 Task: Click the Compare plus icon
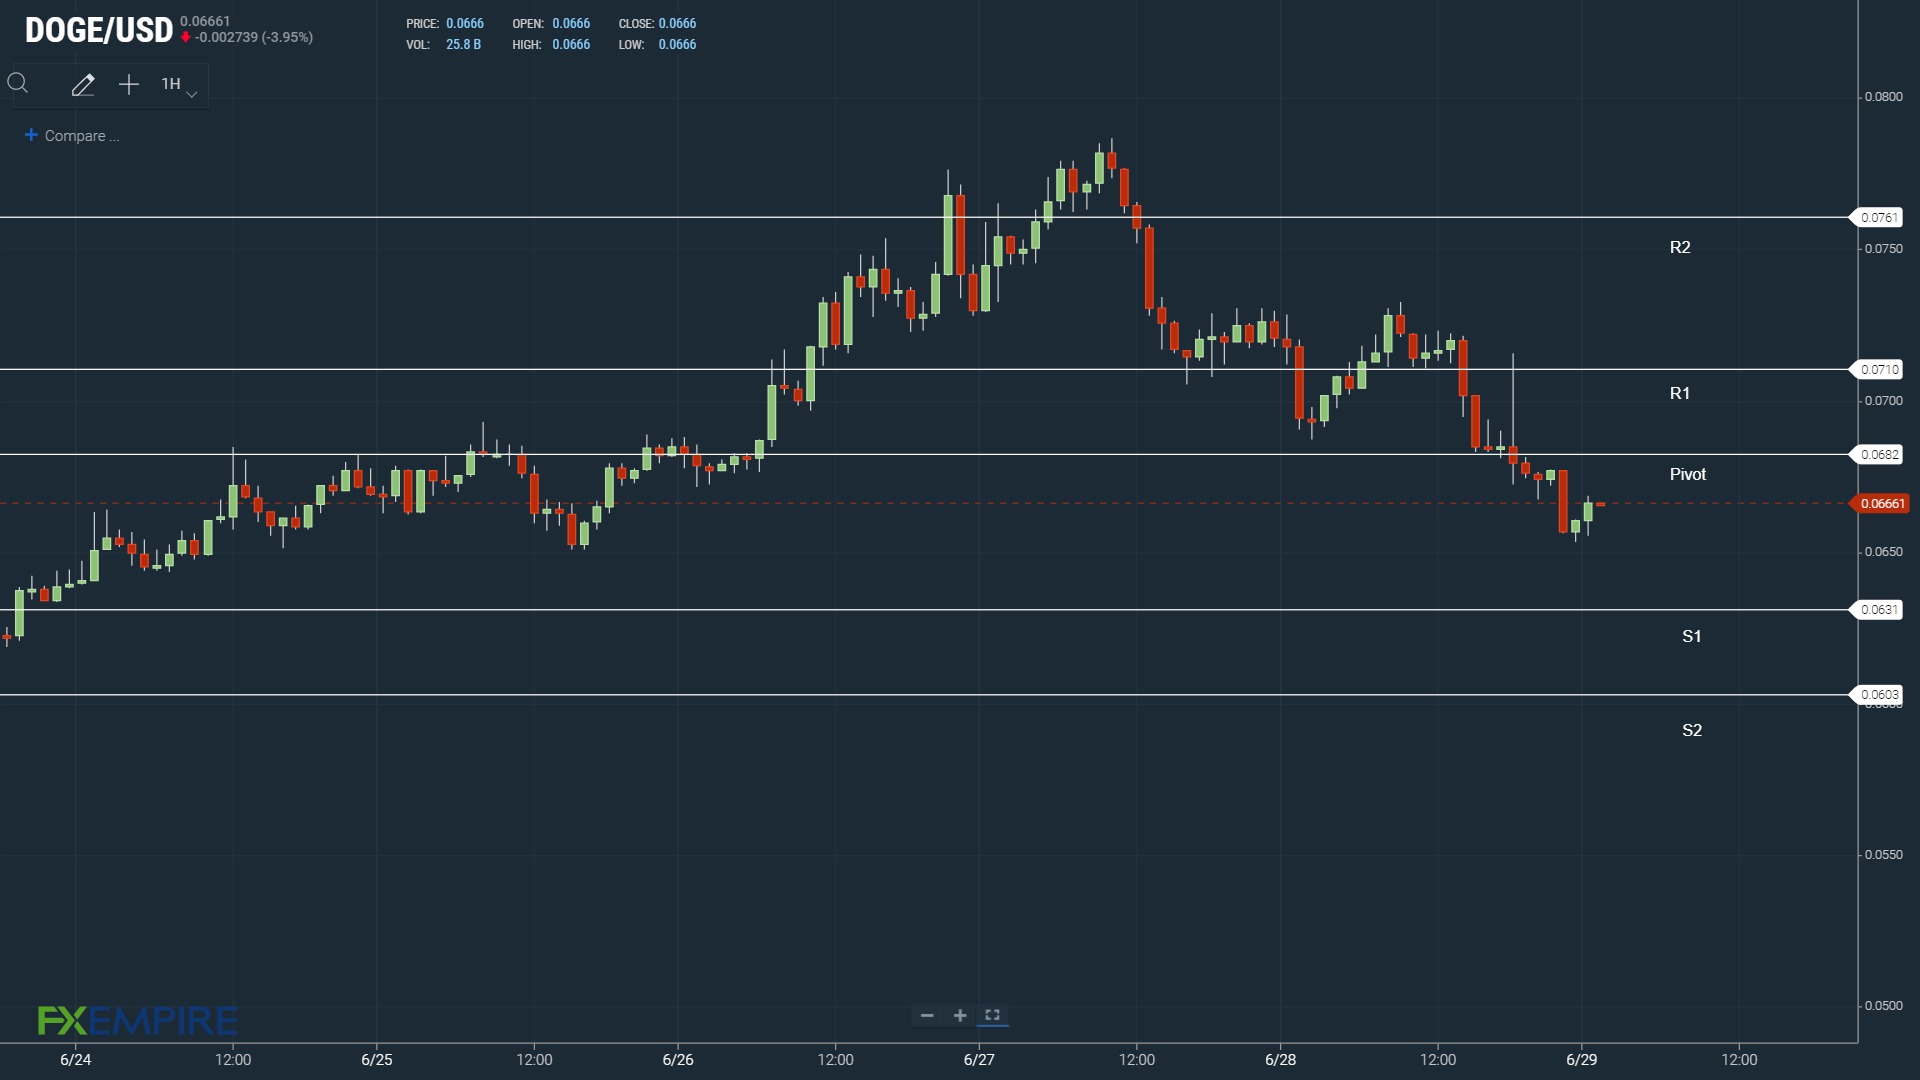point(31,135)
